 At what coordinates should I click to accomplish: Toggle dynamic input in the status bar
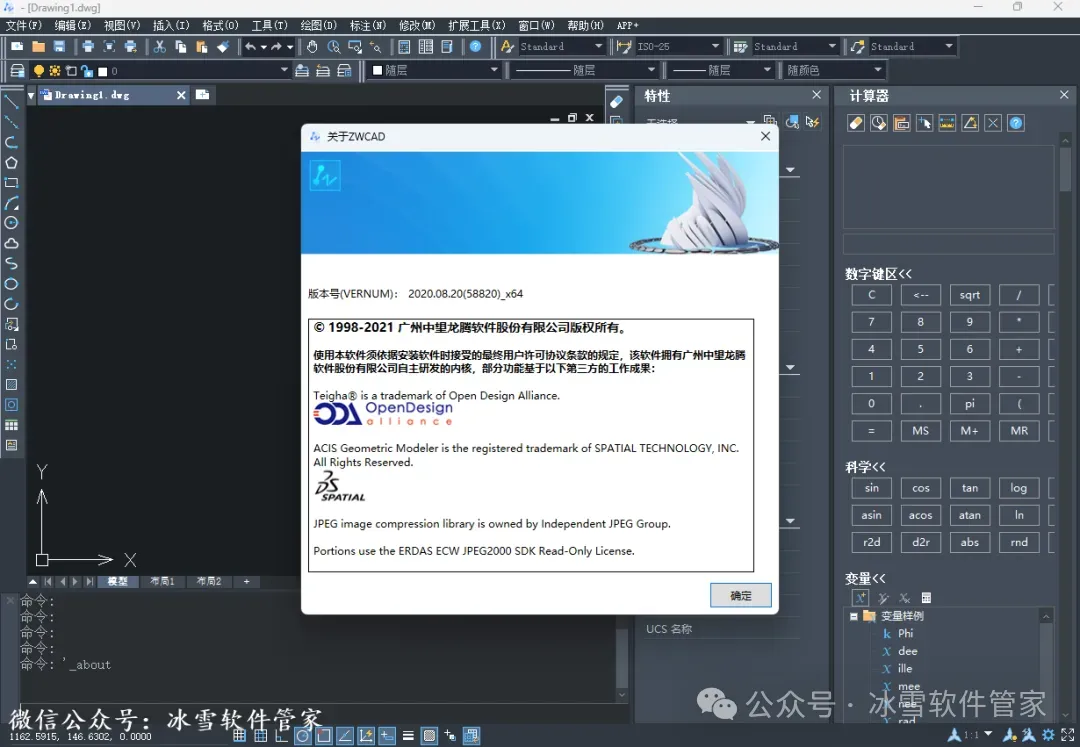[x=387, y=735]
